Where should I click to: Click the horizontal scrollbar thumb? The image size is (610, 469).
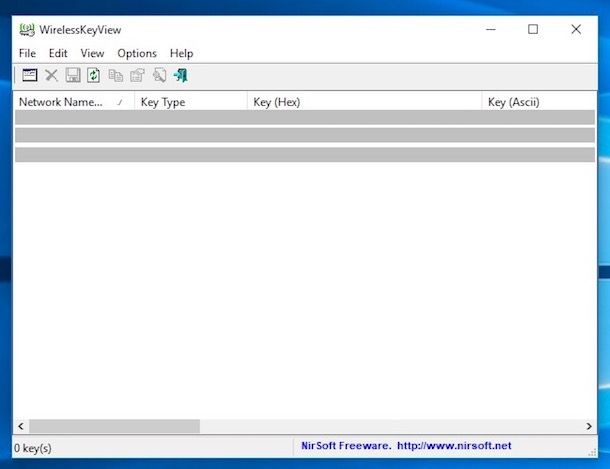[114, 426]
